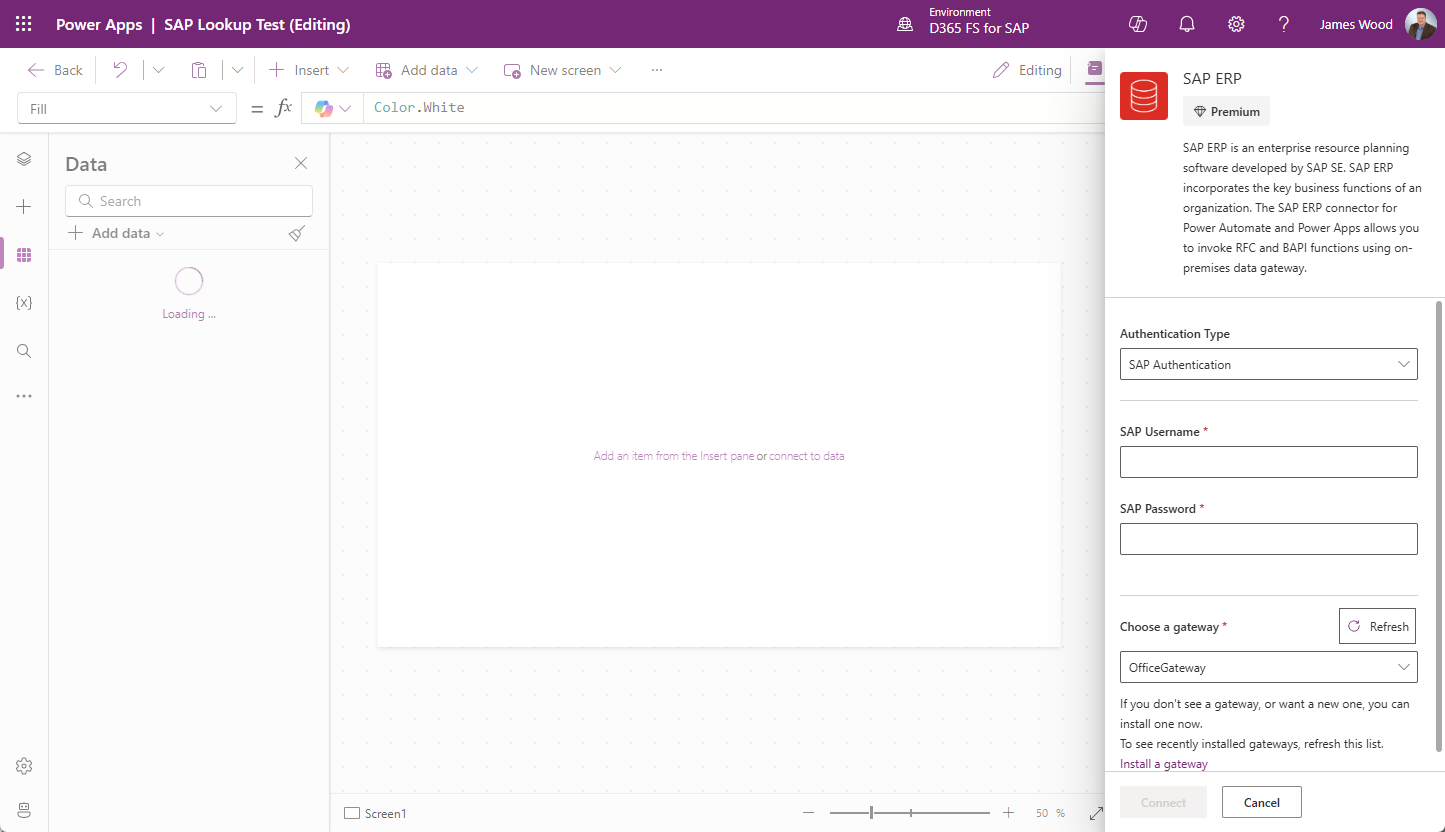Open the help question mark icon
Image resolution: width=1445 pixels, height=832 pixels.
click(x=1284, y=24)
